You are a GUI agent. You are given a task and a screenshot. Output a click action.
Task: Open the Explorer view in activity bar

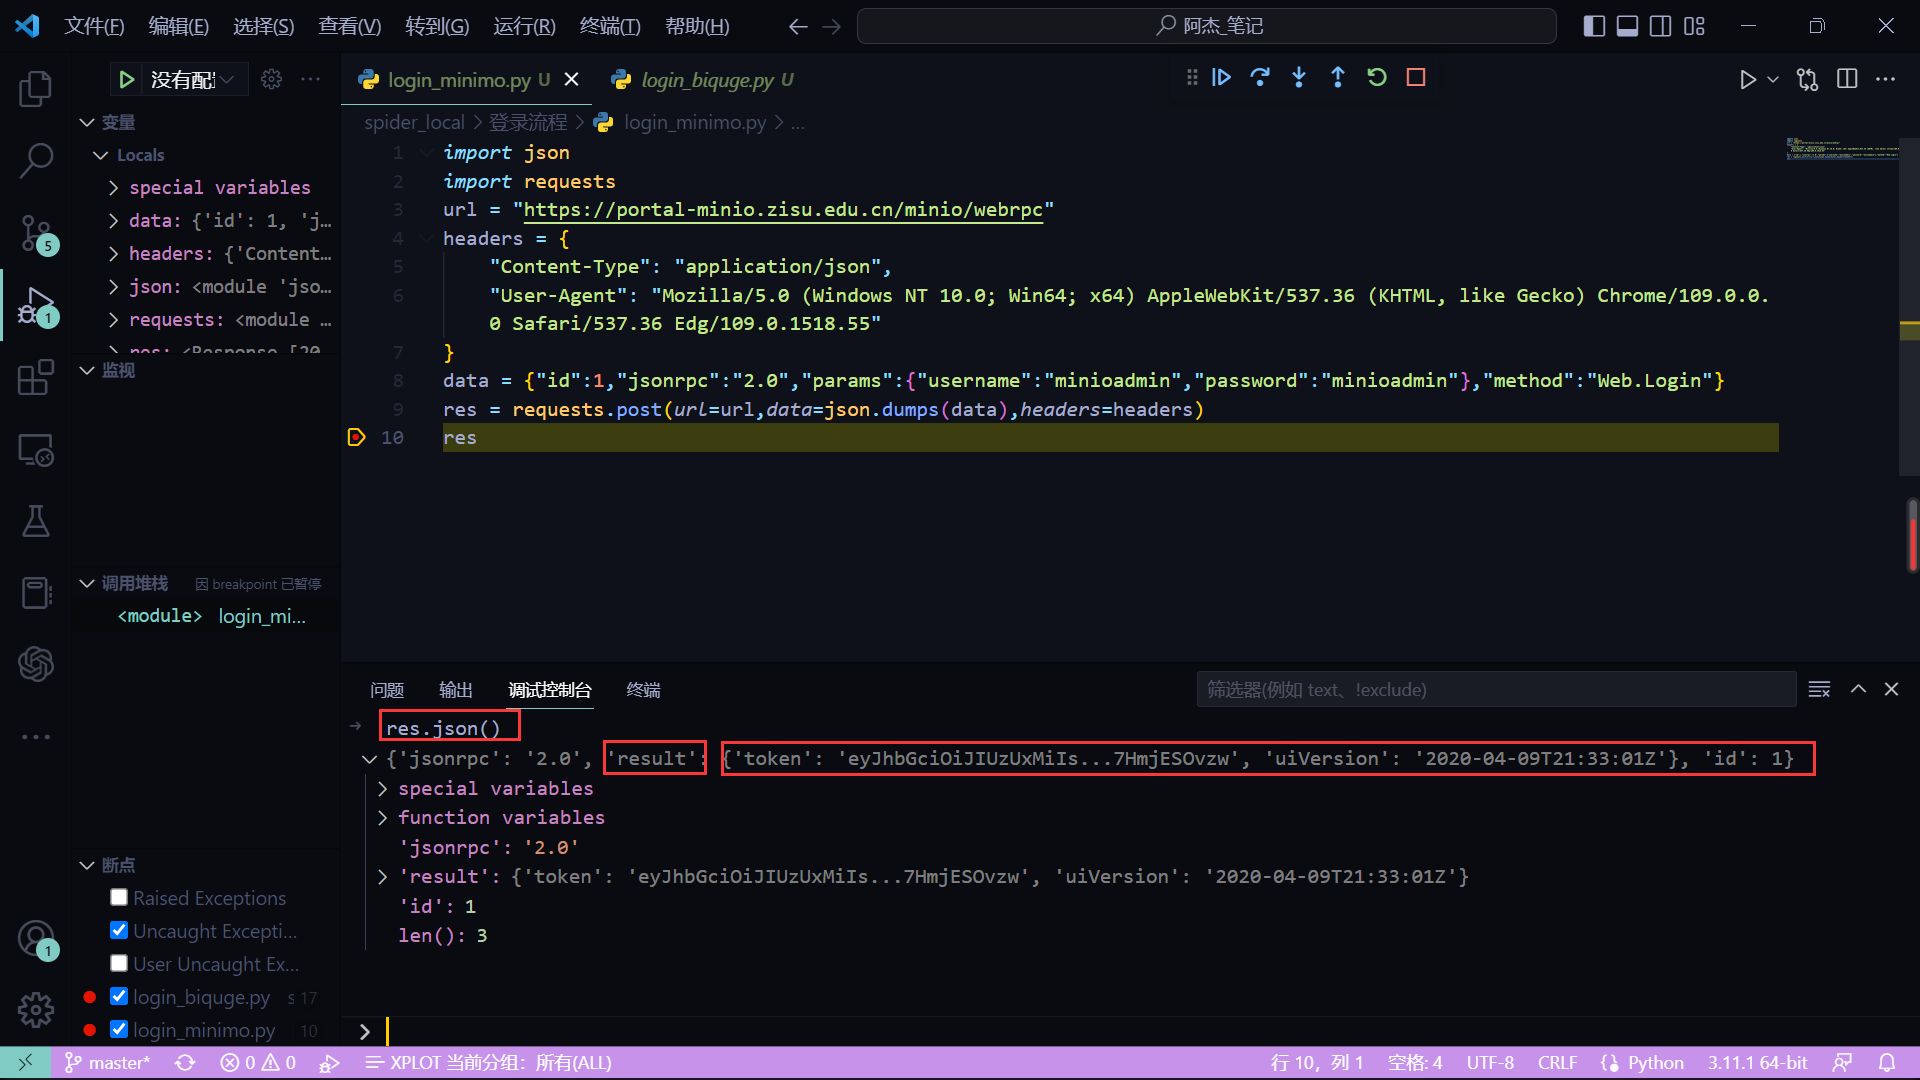tap(36, 88)
